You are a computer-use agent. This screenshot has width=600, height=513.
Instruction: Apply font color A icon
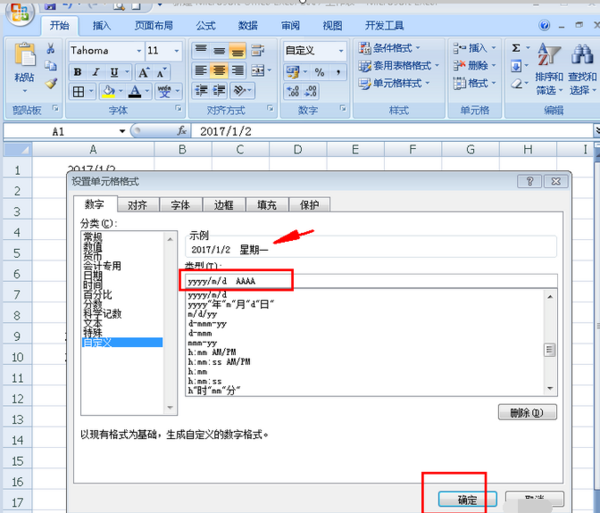coord(134,91)
